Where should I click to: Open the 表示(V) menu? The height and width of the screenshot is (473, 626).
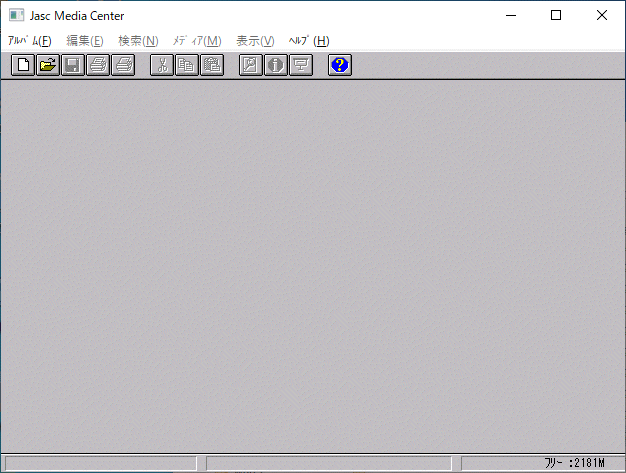point(255,41)
